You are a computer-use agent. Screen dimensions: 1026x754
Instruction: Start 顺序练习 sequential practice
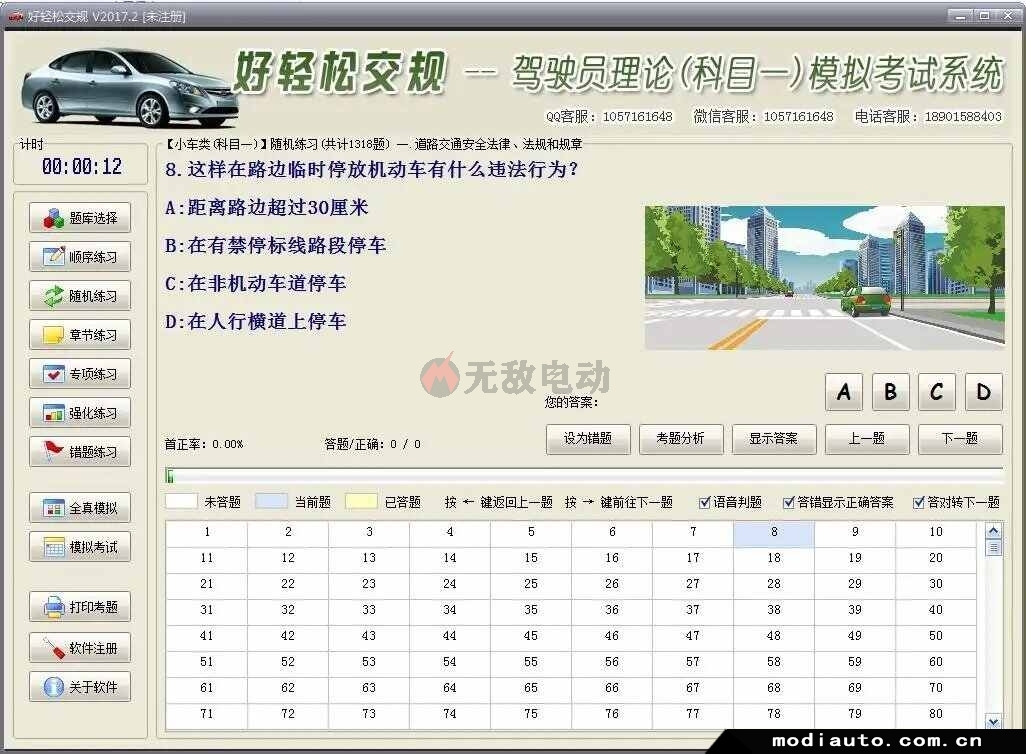click(x=80, y=257)
